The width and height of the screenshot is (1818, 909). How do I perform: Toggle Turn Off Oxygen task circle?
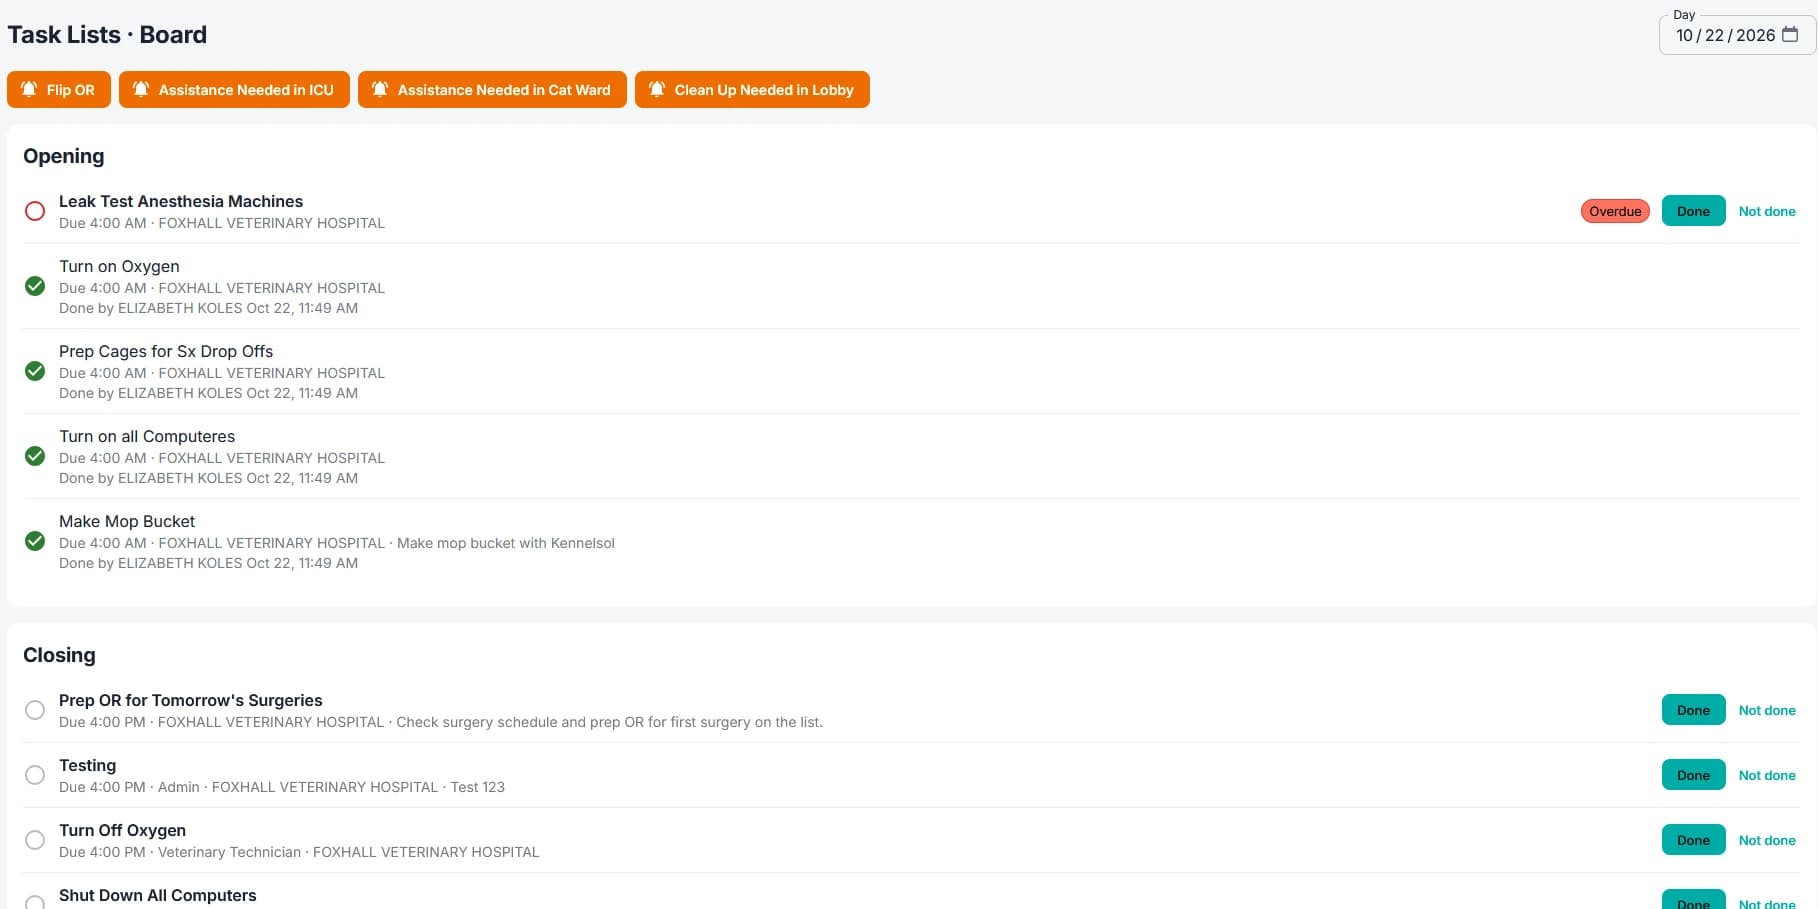[x=35, y=840]
